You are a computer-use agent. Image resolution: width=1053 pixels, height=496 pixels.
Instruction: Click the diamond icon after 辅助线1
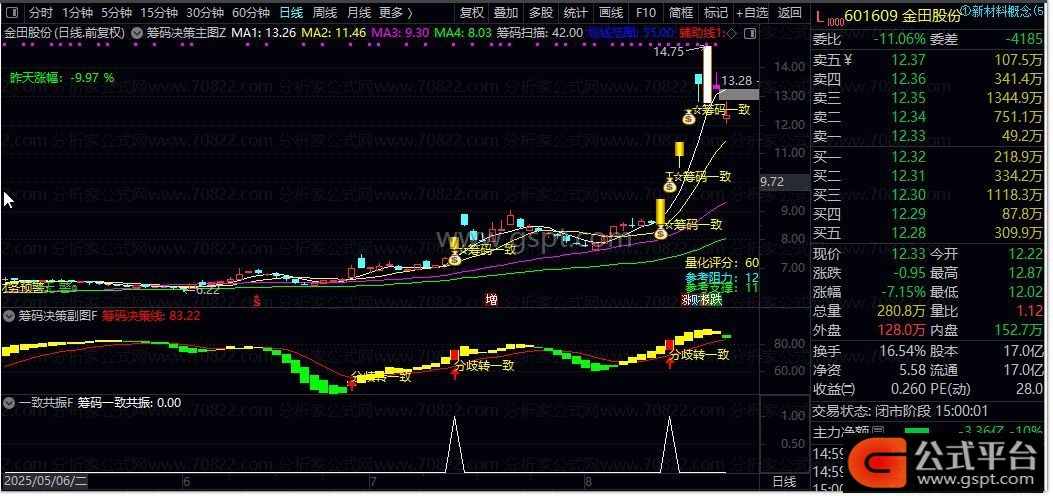pos(731,32)
